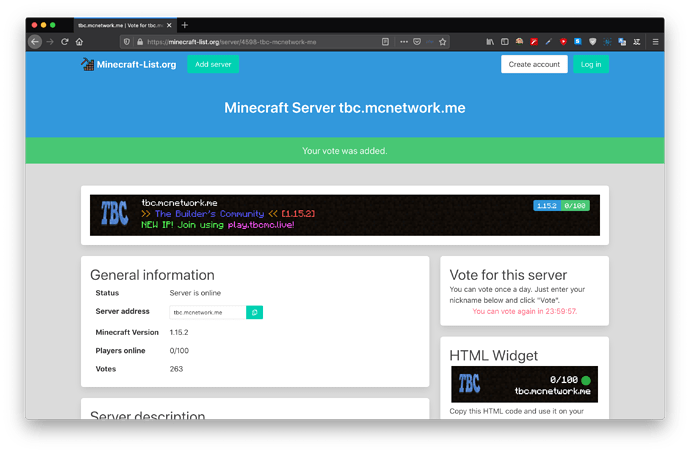Open the translate extension icon
690x453 pixels.
pyautogui.click(x=622, y=42)
